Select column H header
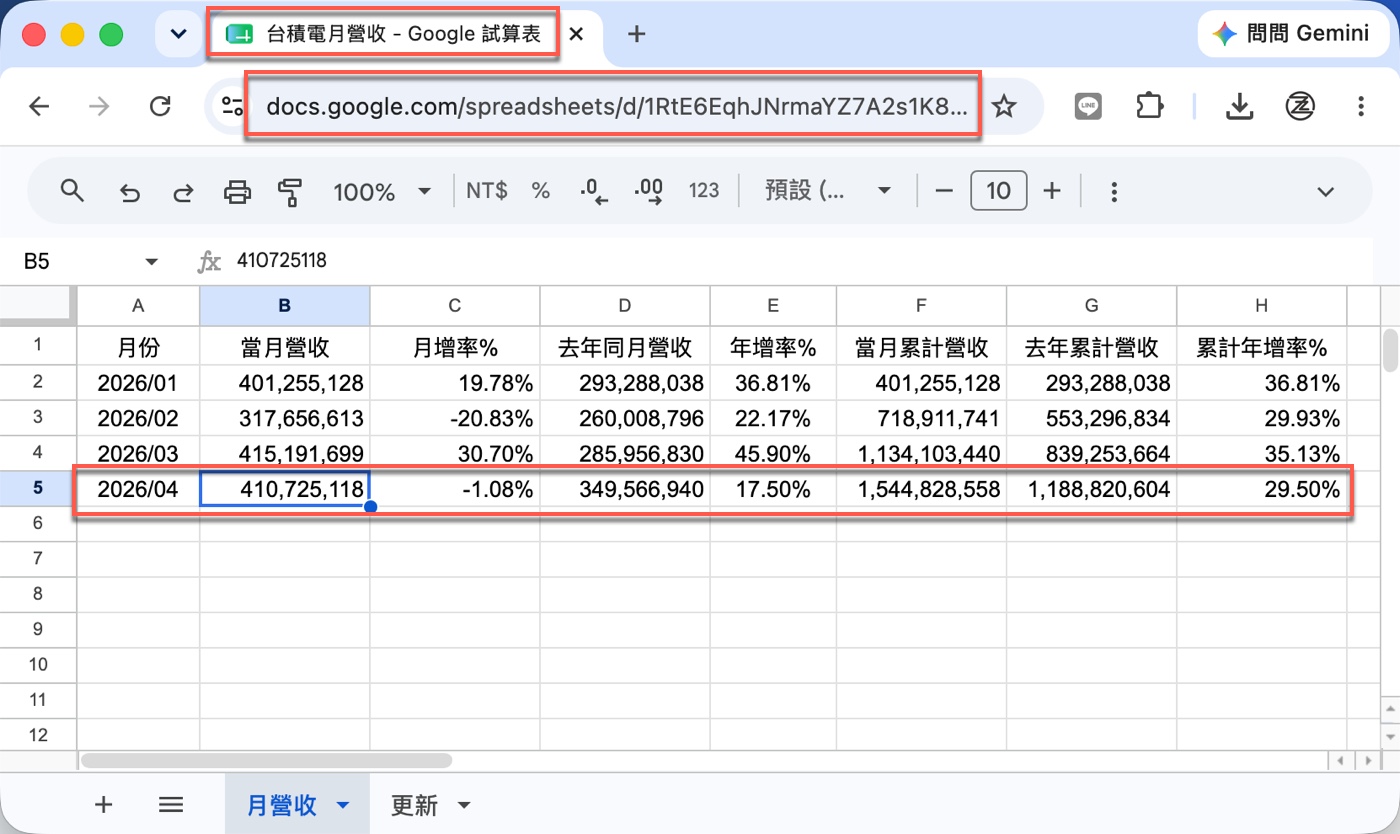The width and height of the screenshot is (1400, 834). click(1262, 306)
